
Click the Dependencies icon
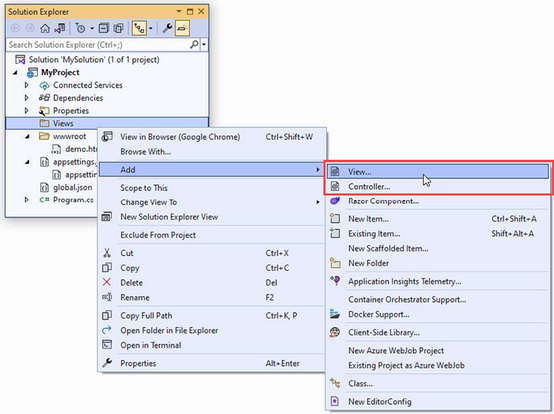pyautogui.click(x=44, y=98)
